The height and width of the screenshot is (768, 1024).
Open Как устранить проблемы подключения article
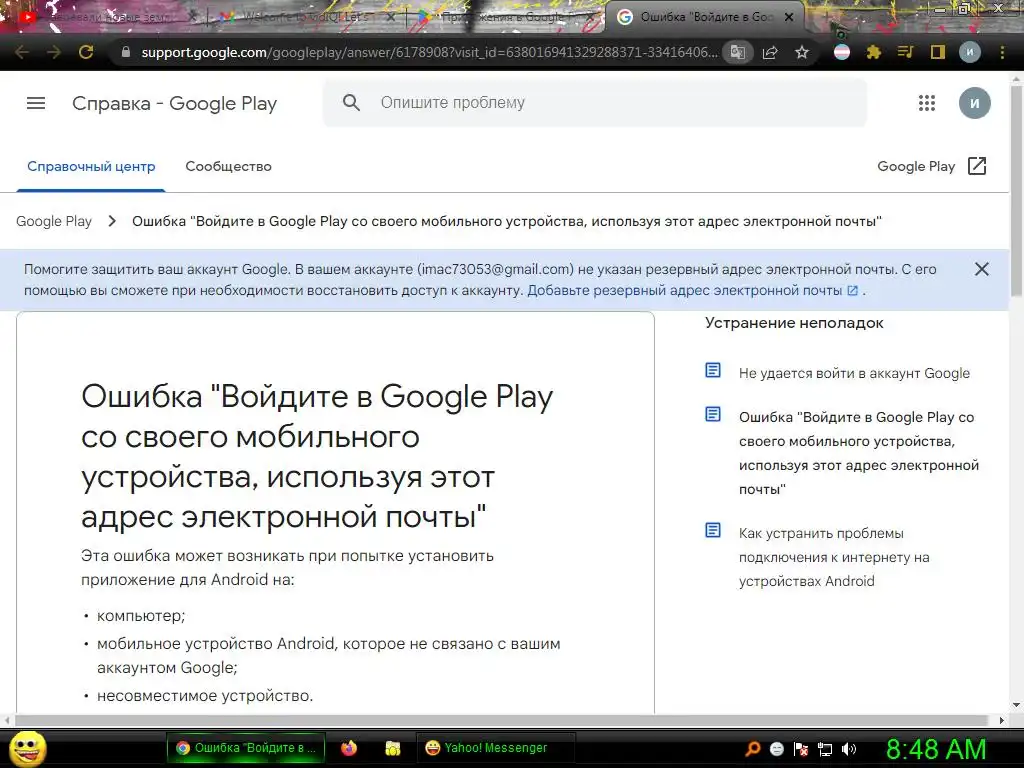pos(834,557)
